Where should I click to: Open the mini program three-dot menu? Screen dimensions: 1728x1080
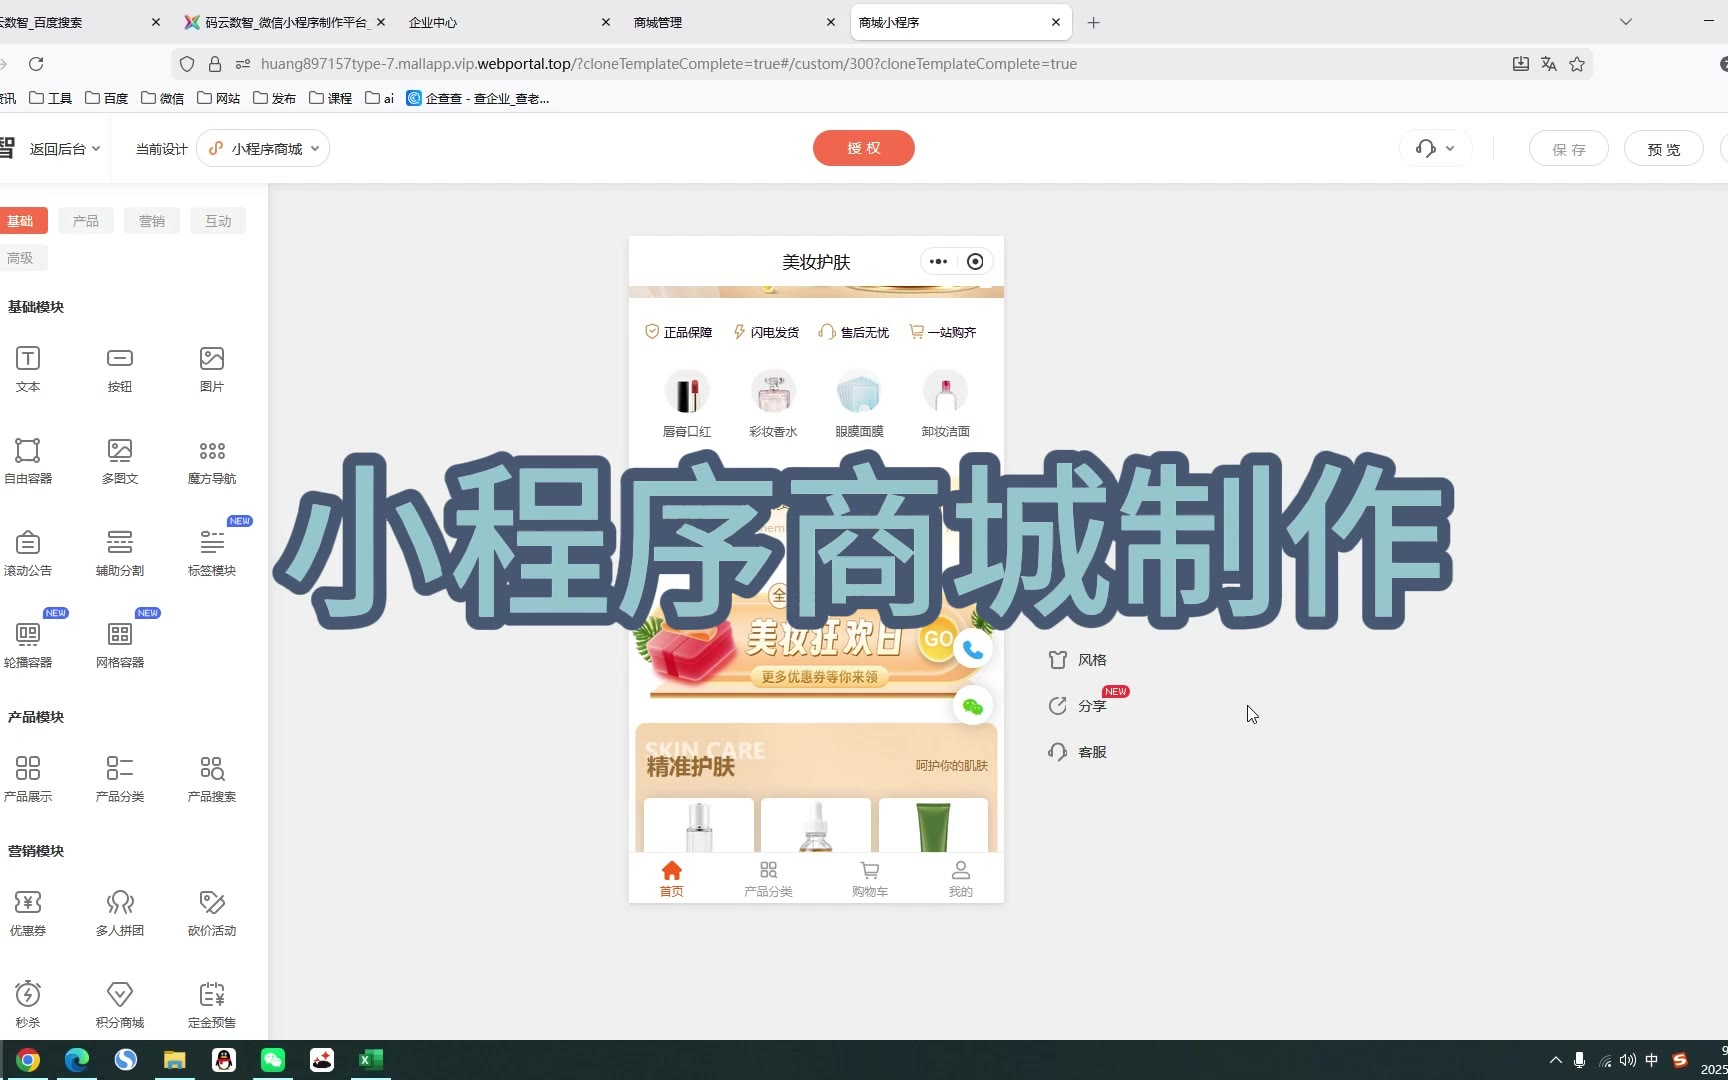click(938, 262)
